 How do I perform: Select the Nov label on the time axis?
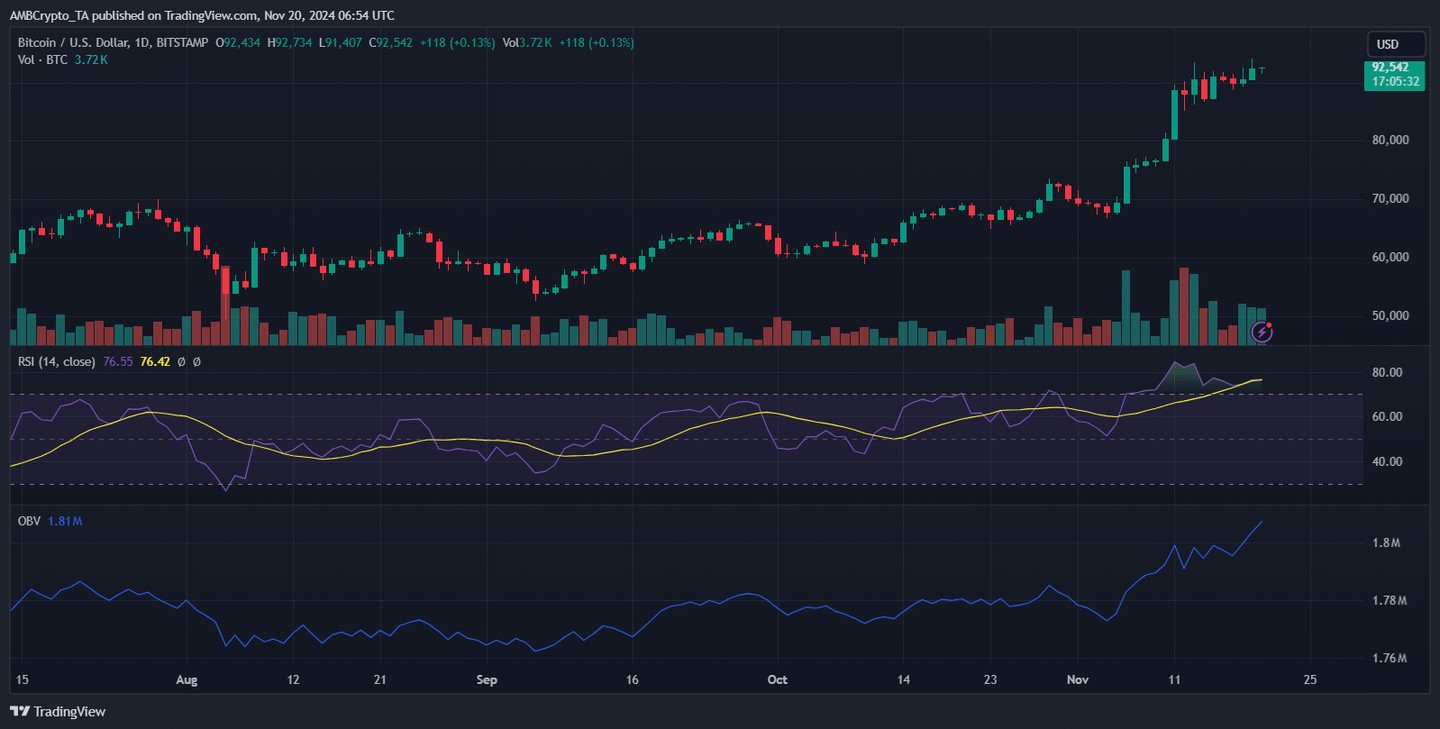point(1077,679)
